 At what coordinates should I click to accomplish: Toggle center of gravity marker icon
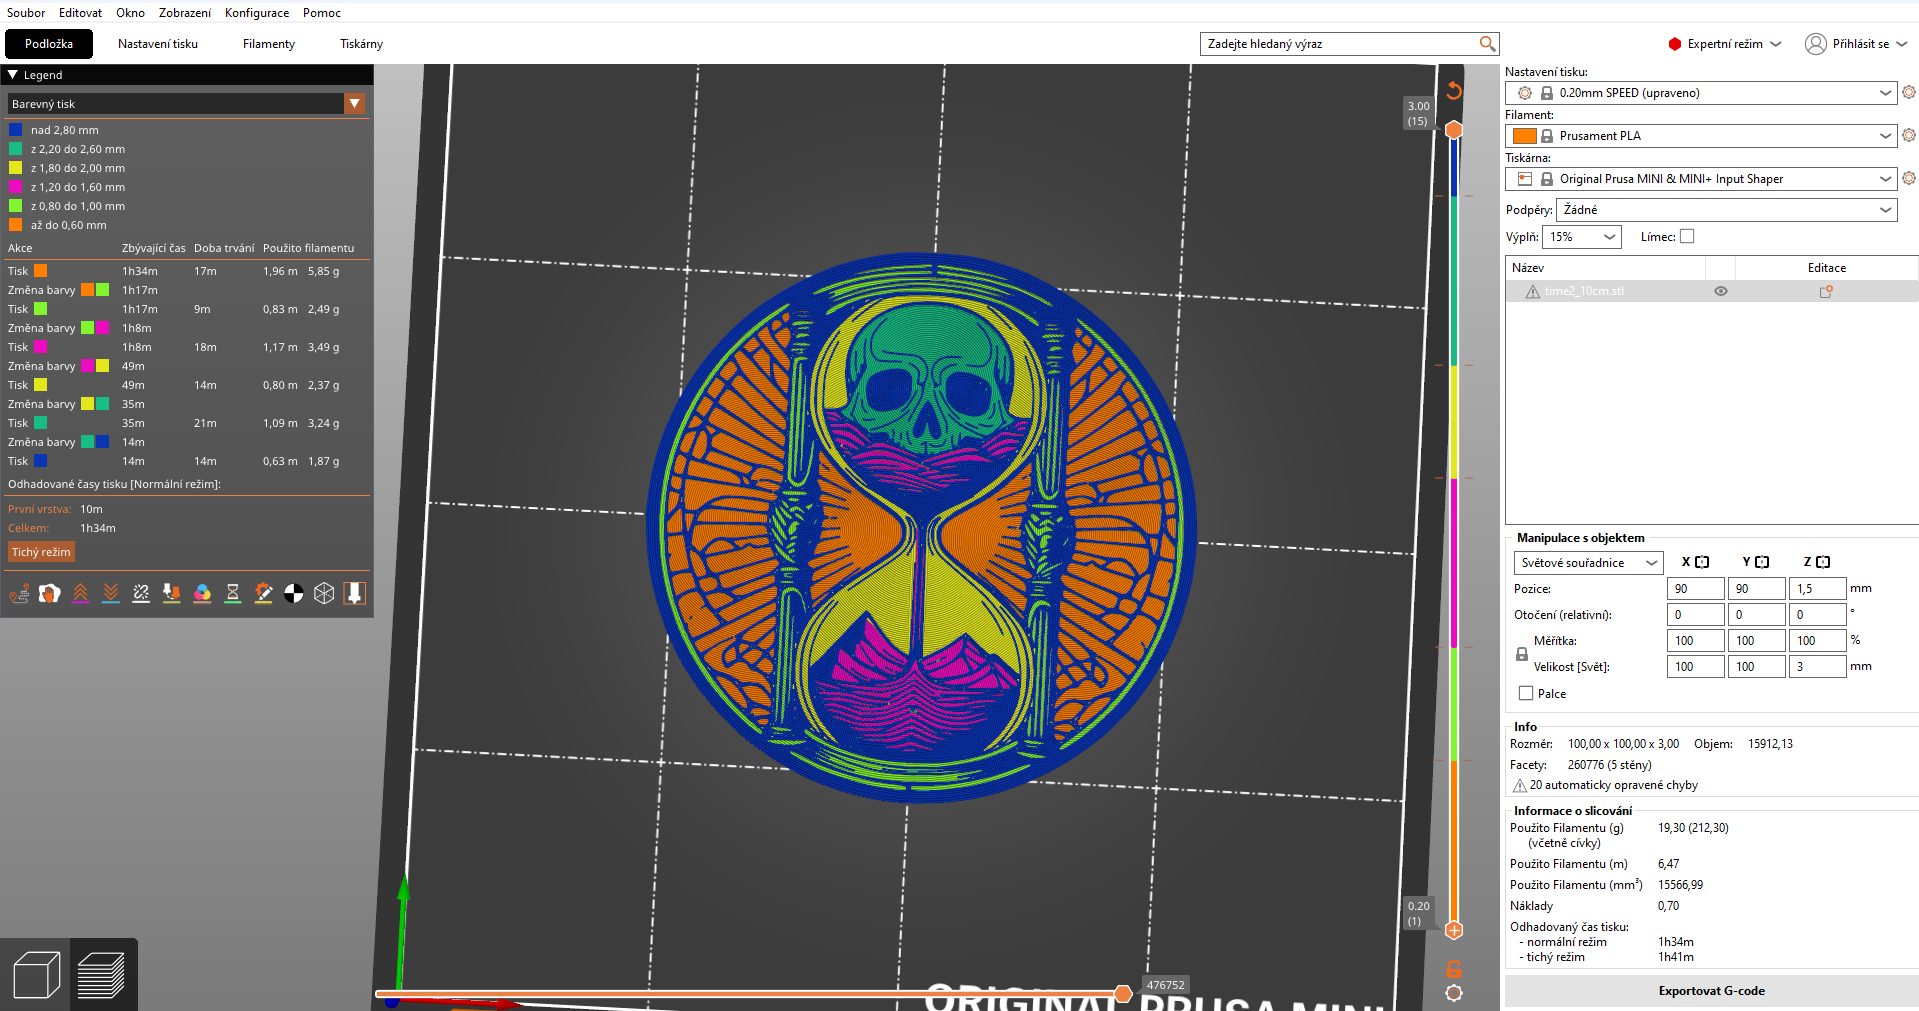pos(294,594)
